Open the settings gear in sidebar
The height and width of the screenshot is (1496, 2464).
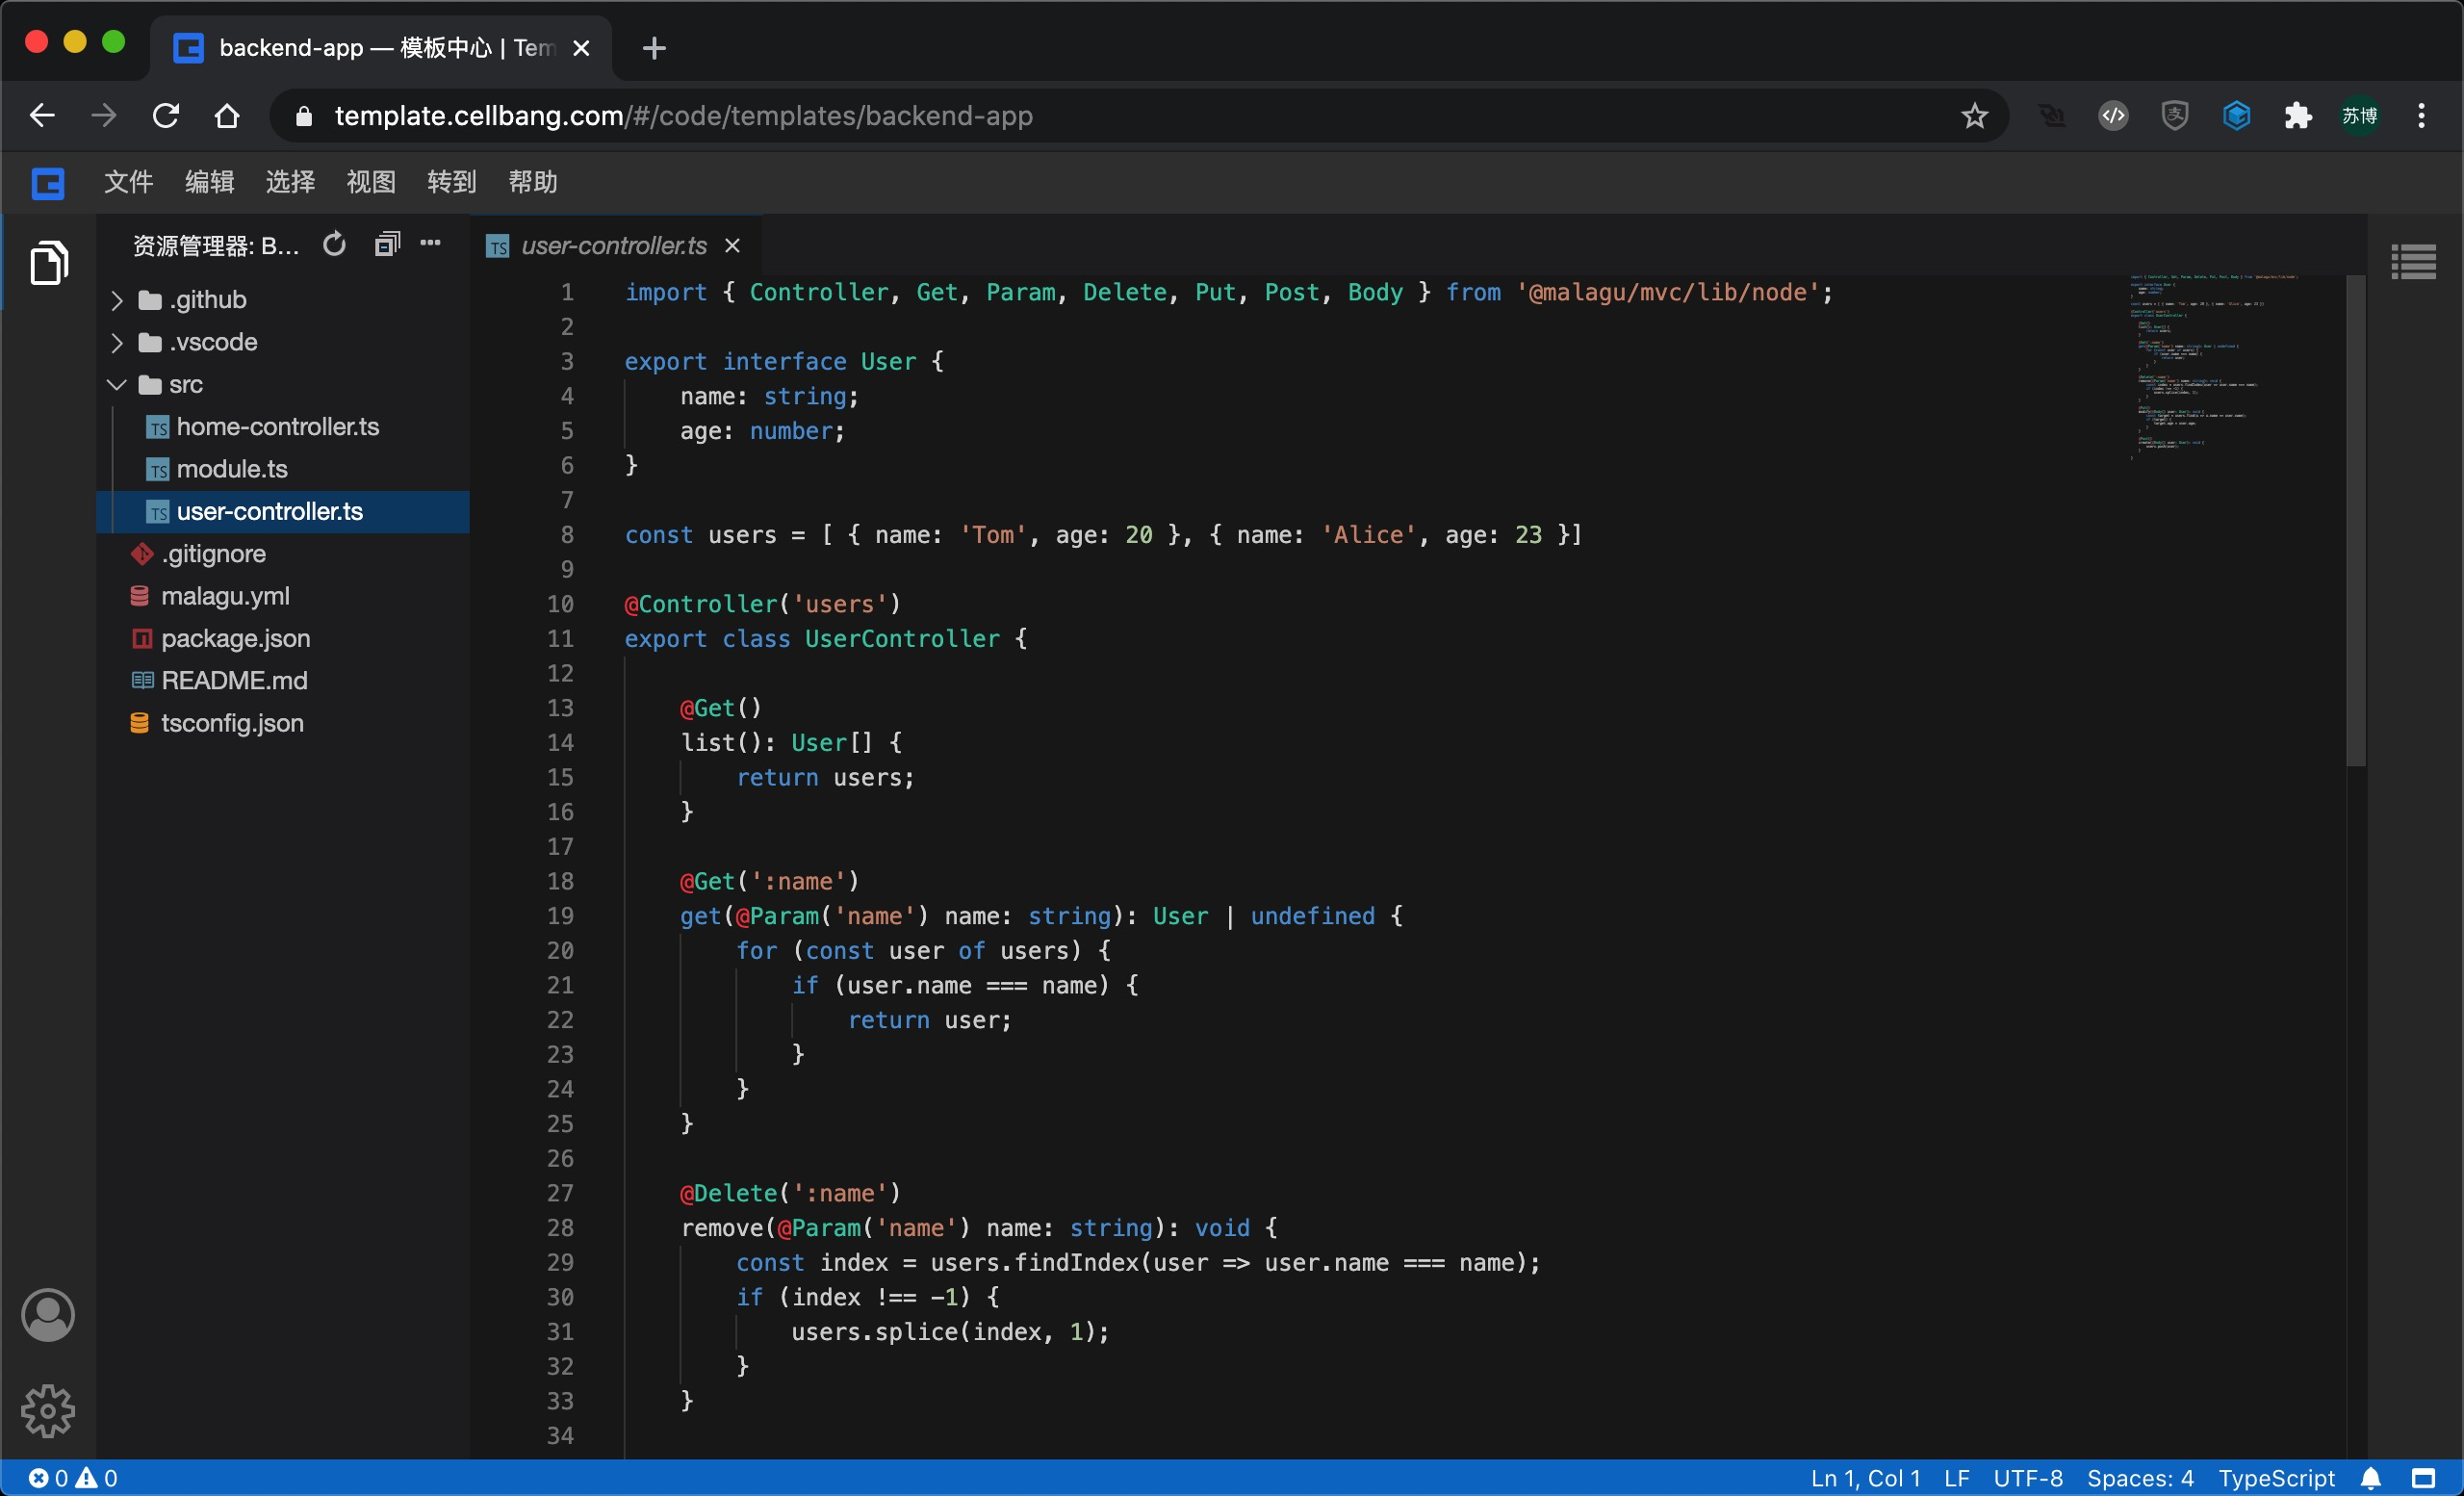click(x=48, y=1410)
